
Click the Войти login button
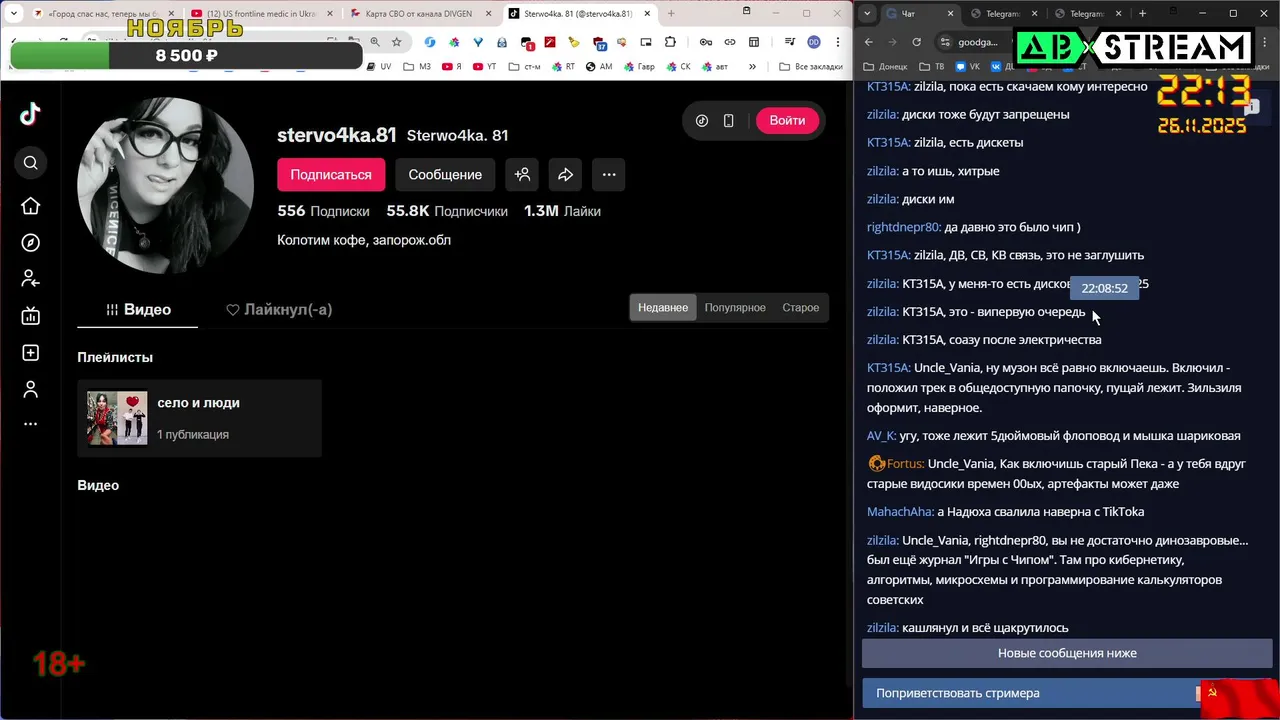pyautogui.click(x=787, y=120)
